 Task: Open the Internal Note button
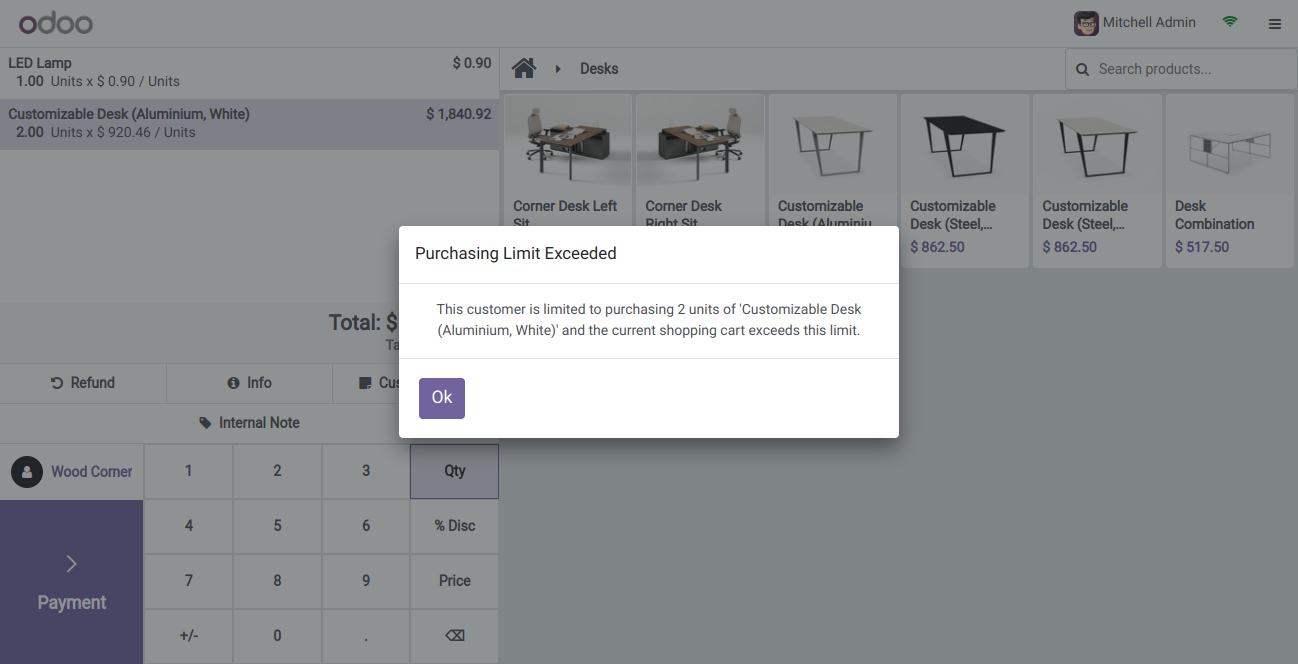pos(249,423)
